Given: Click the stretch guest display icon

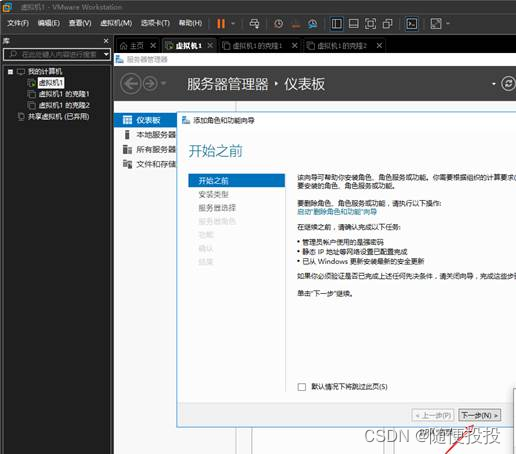Looking at the screenshot, I should (436, 24).
